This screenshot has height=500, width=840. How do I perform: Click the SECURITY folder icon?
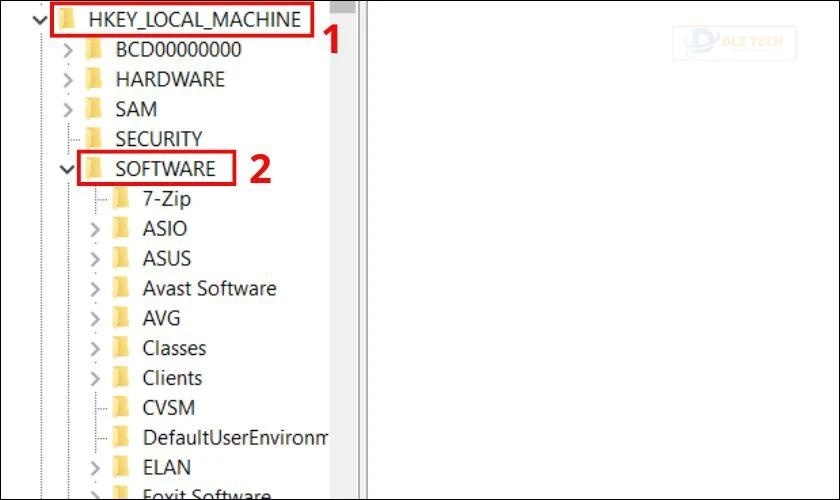94,139
